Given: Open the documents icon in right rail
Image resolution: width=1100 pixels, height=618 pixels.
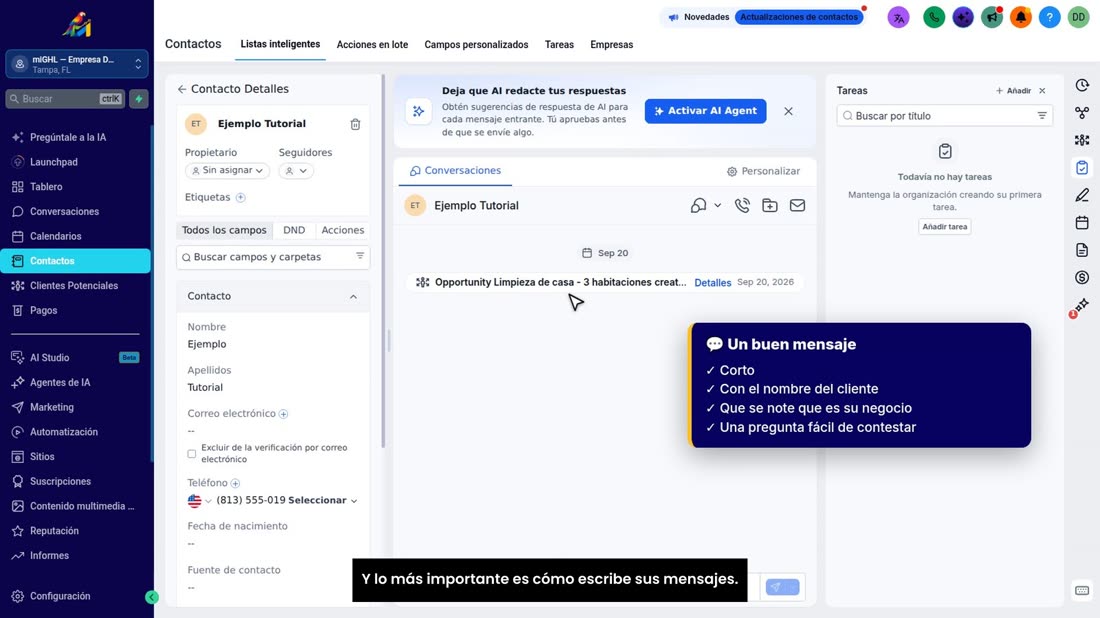Looking at the screenshot, I should [x=1082, y=250].
